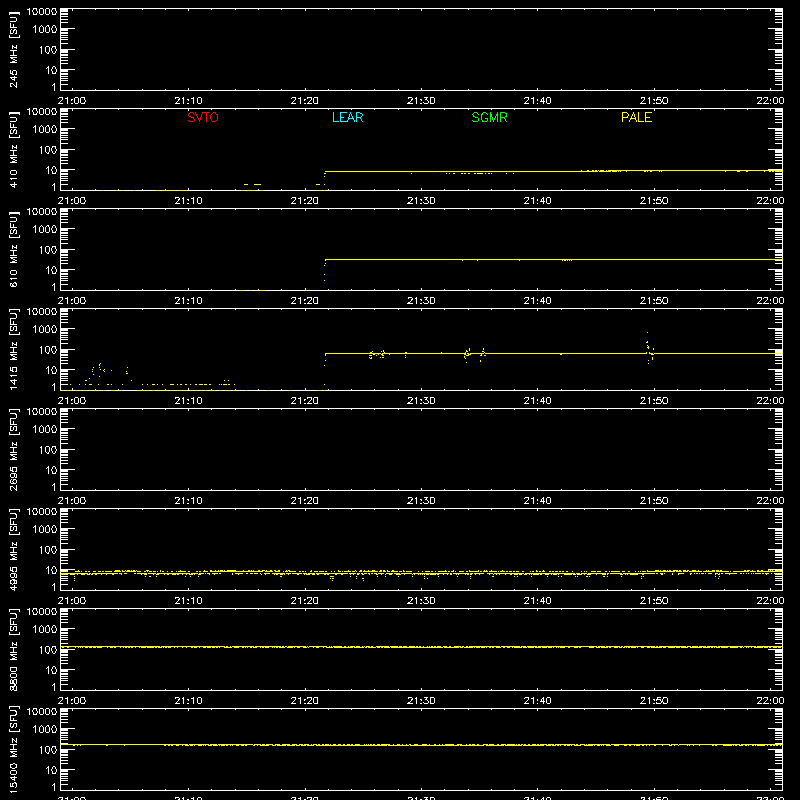Select the 8800 MHz [SFU] axis title
Screen dimensions: 800x800
coord(13,649)
